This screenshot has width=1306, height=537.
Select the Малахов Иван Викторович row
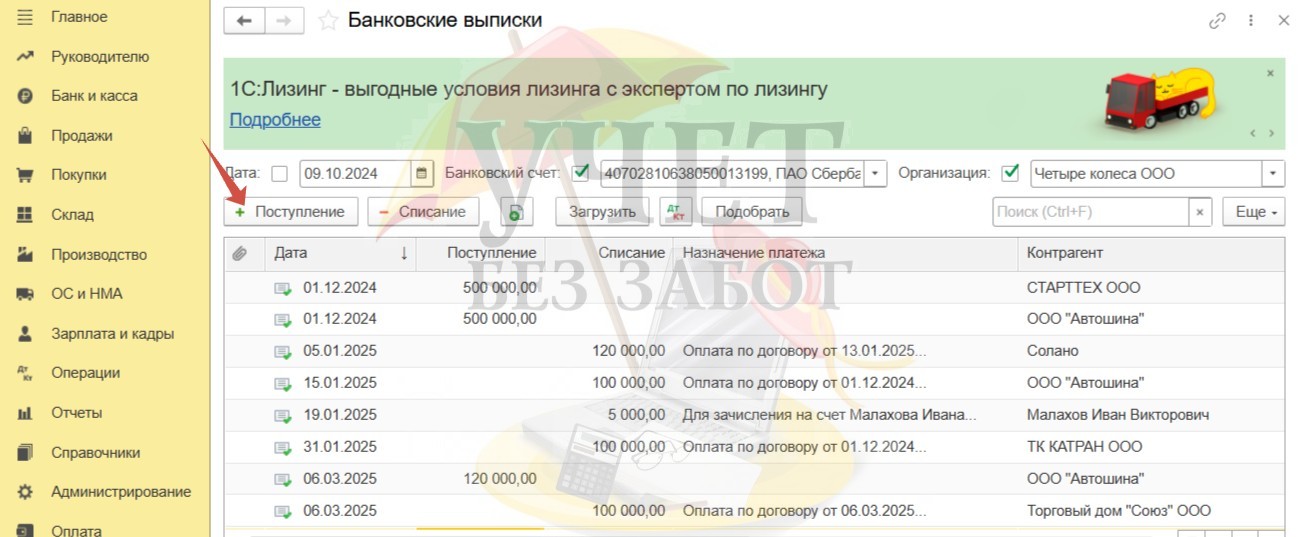(x=755, y=415)
